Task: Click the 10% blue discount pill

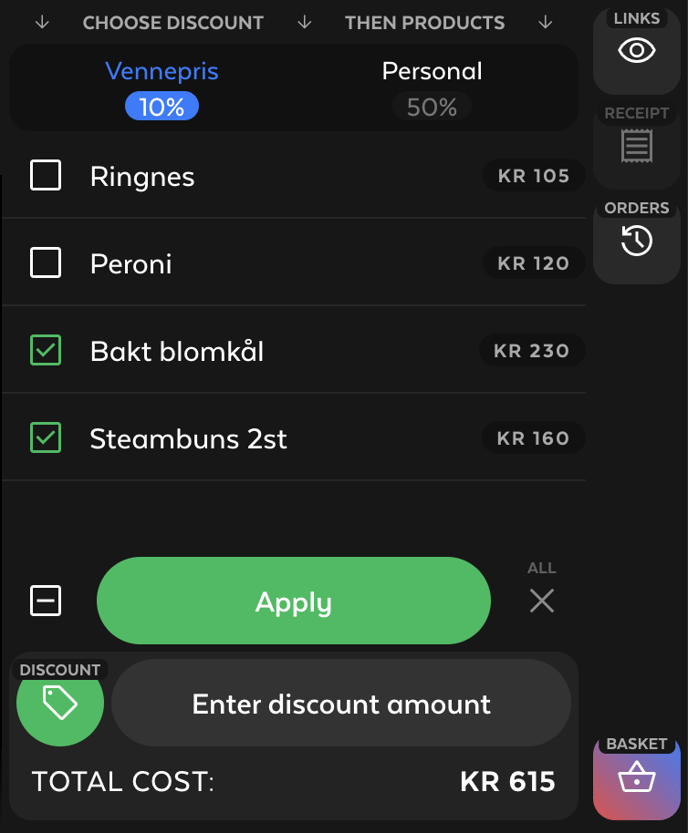Action: [x=162, y=106]
